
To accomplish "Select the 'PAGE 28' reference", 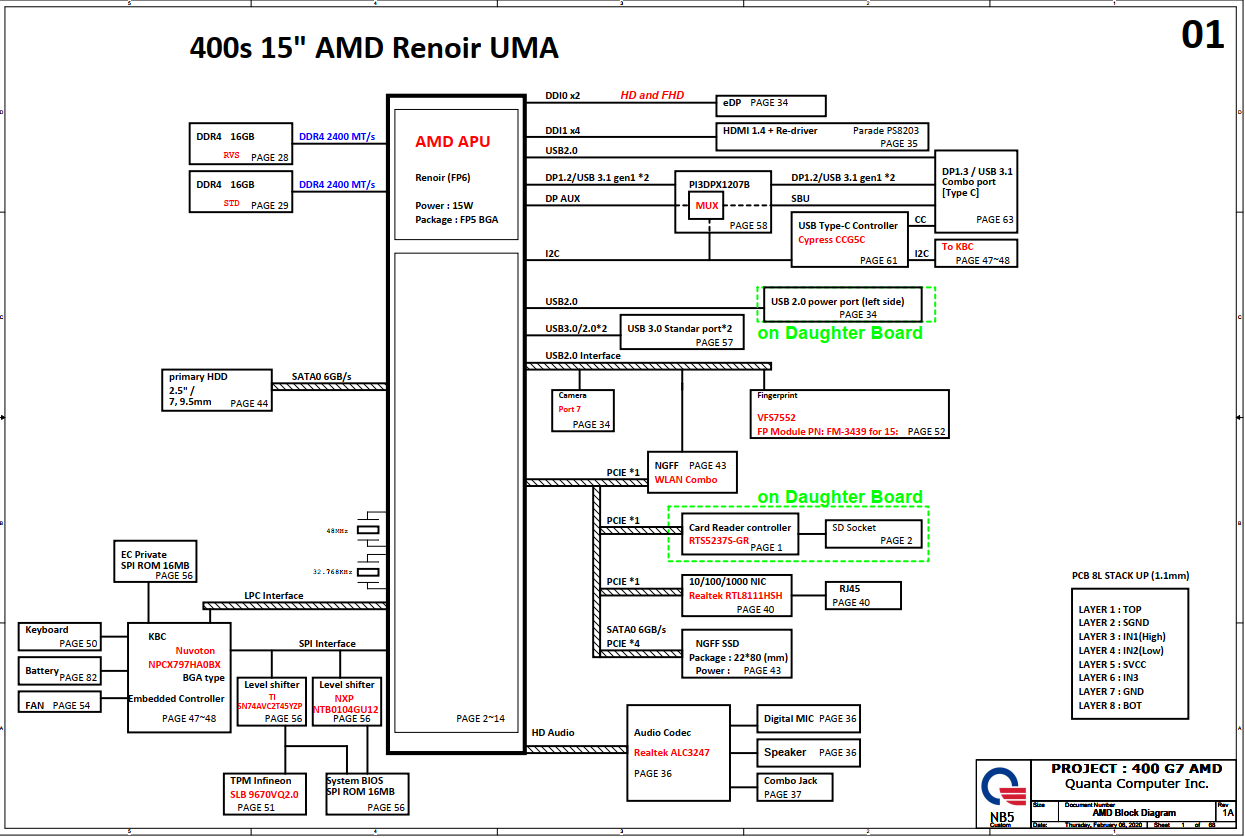I will click(x=269, y=158).
